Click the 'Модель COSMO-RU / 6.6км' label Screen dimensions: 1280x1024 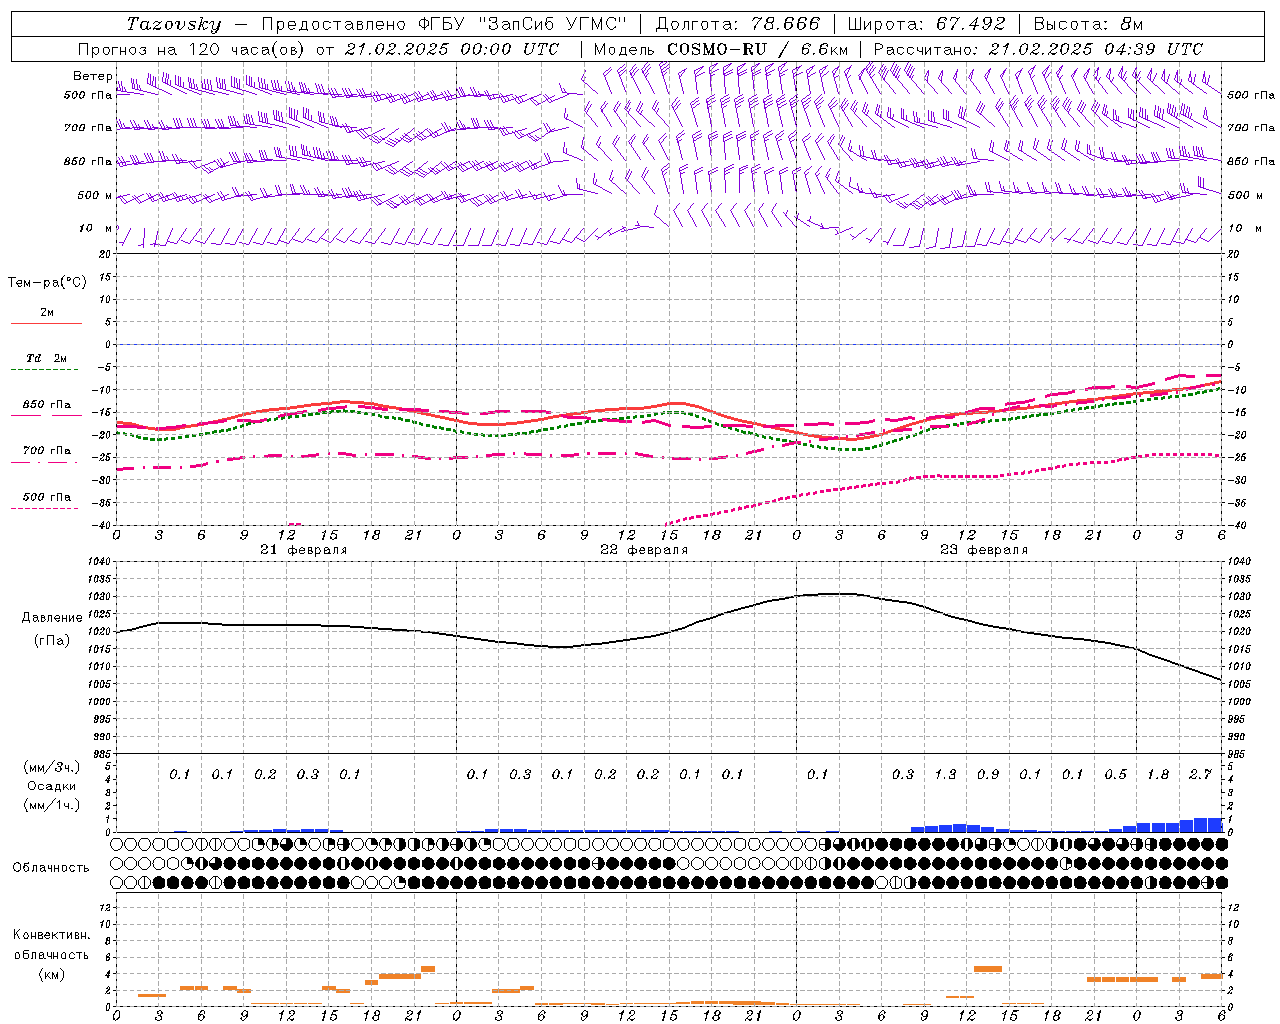[x=721, y=49]
